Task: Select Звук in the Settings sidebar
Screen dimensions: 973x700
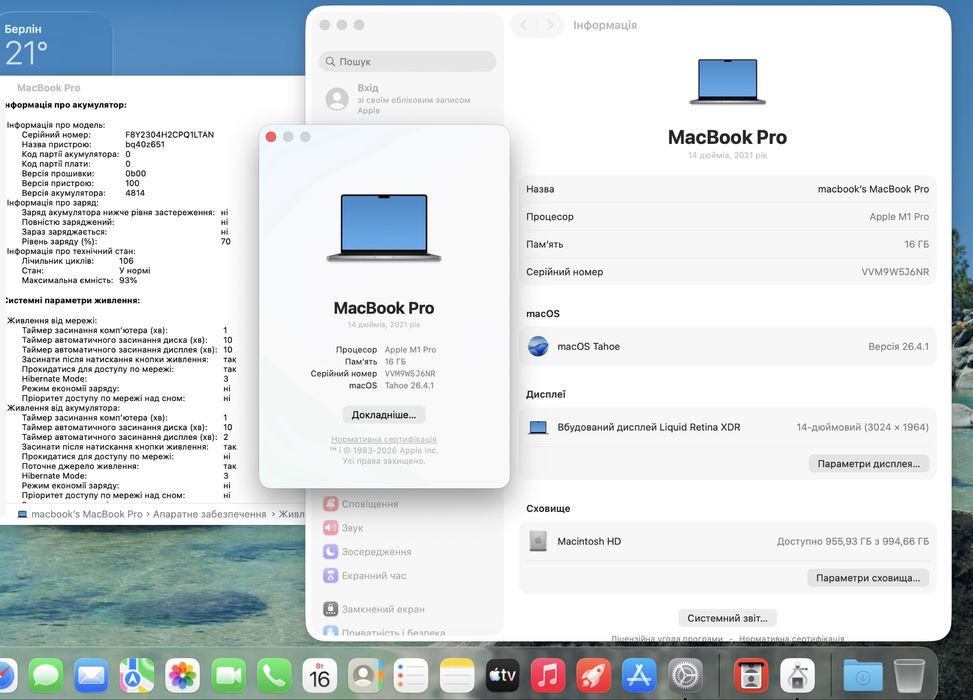Action: point(343,527)
